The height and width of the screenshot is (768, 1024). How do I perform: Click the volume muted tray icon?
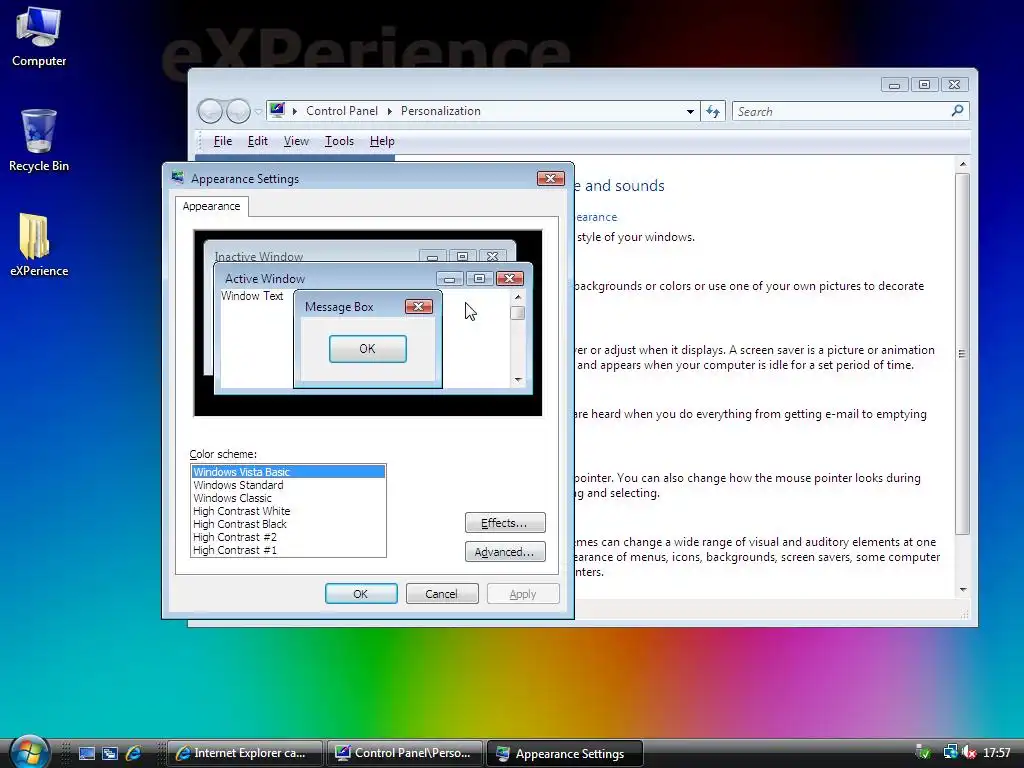(x=969, y=752)
